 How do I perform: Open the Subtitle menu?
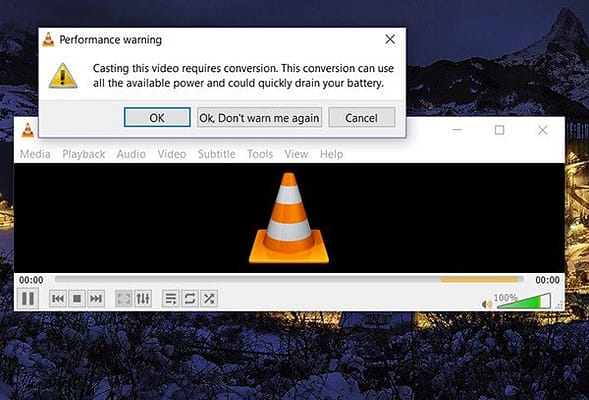tap(217, 154)
